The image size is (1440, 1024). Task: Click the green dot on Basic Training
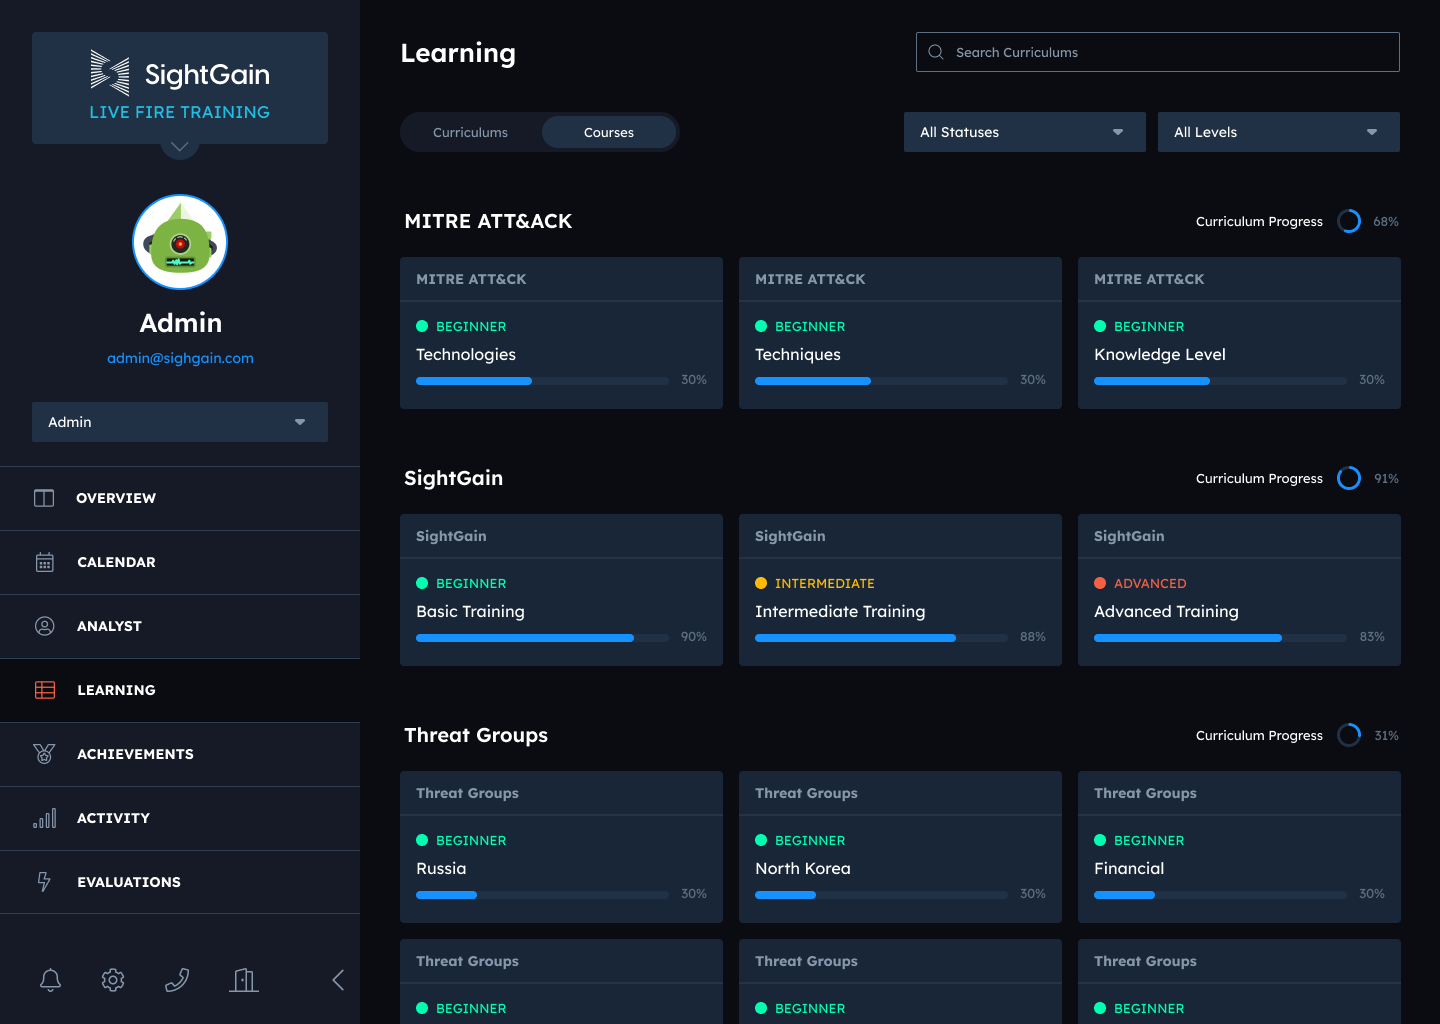click(422, 583)
